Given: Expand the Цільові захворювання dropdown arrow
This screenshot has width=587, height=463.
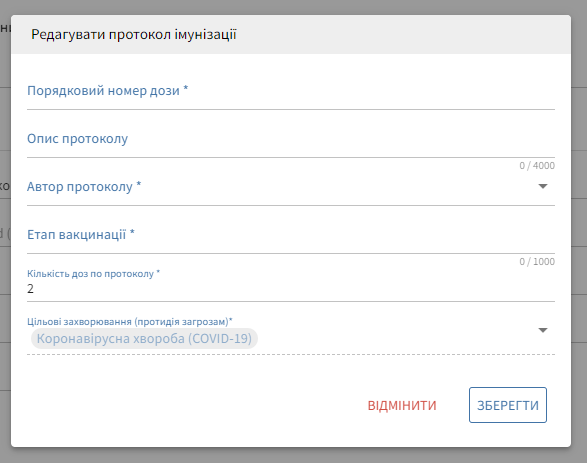Looking at the screenshot, I should coord(543,330).
